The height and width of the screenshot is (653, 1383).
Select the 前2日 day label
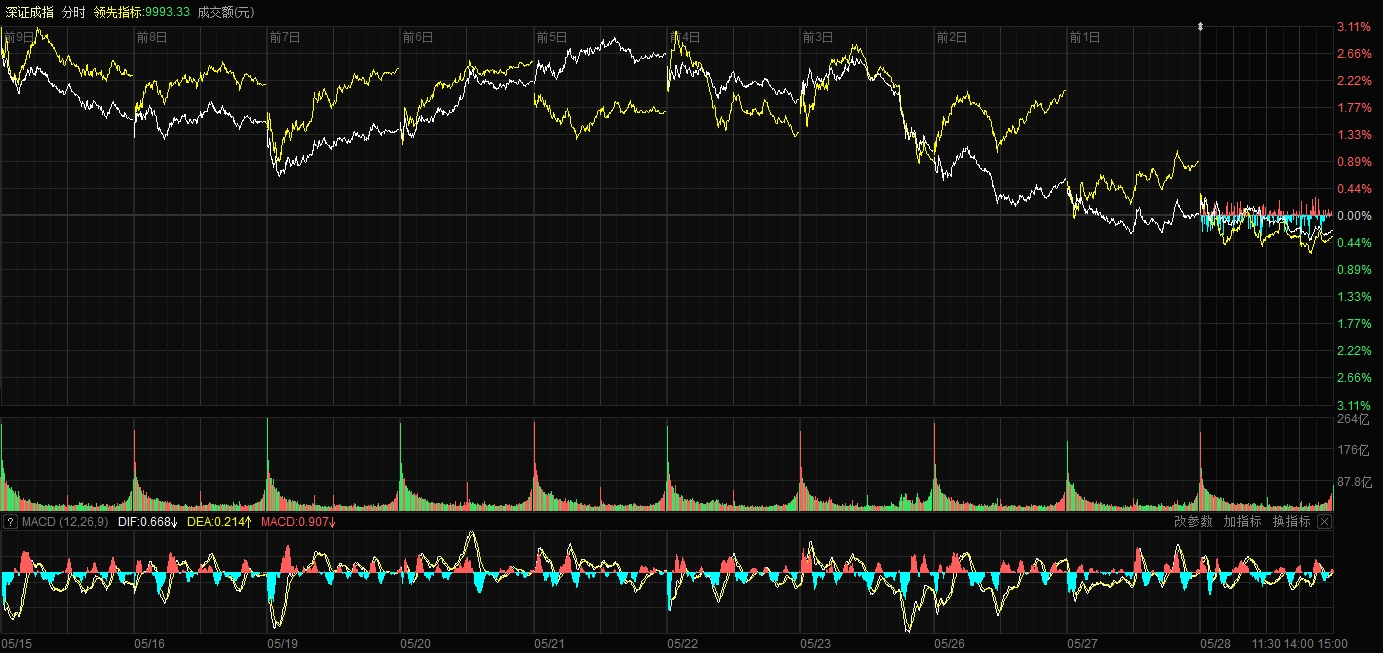(x=952, y=37)
